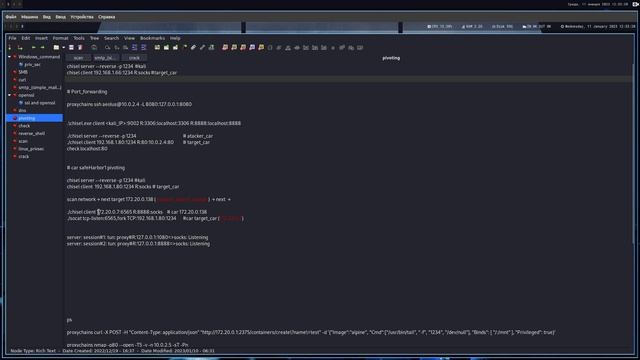Toggle Bold formatting in toolbar
The height and width of the screenshot is (360, 640).
pos(269,47)
